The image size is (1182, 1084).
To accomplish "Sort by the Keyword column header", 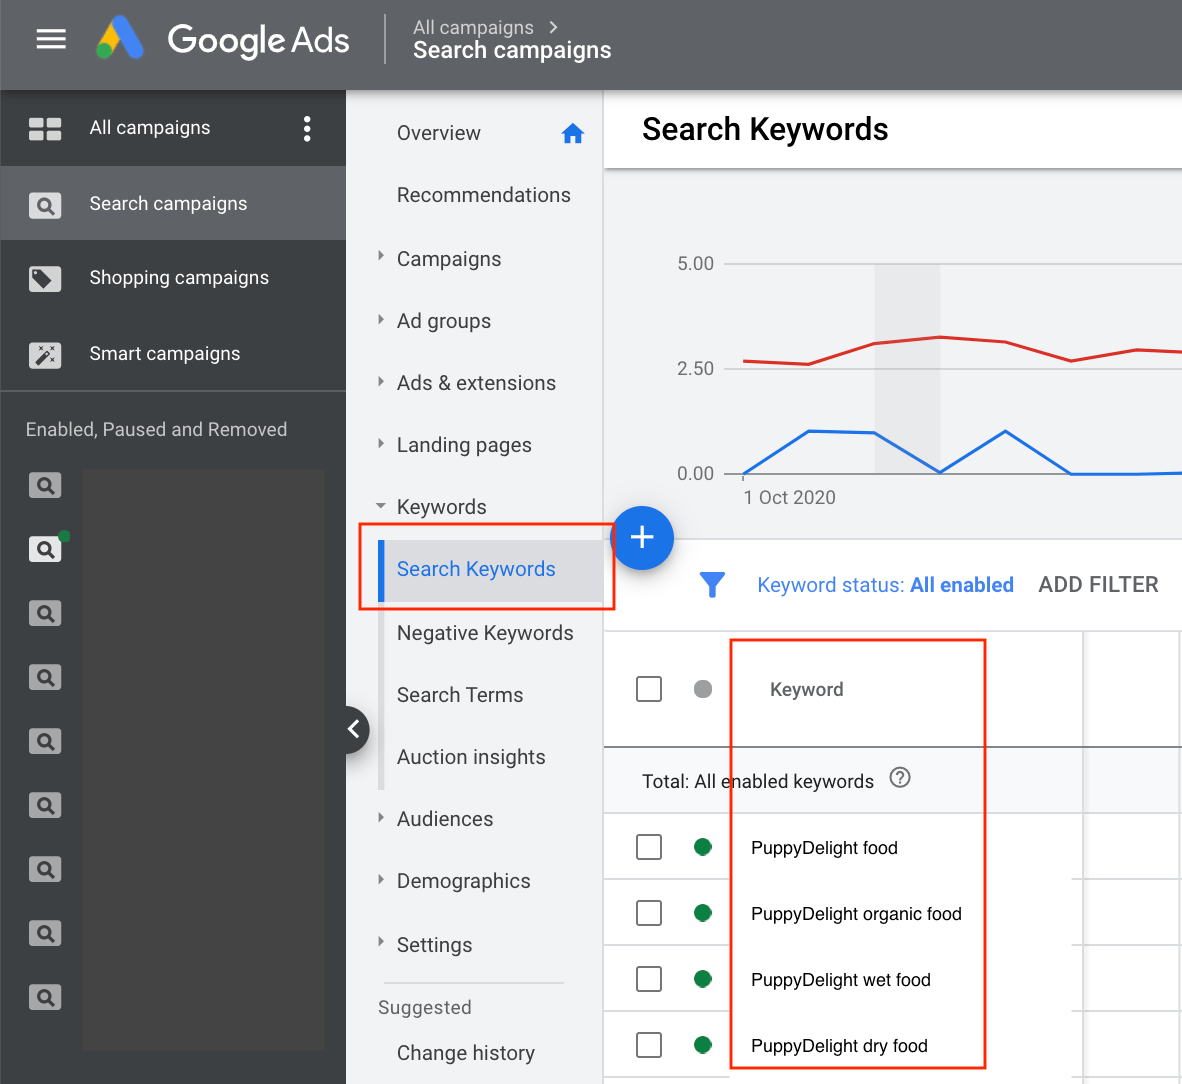I will pyautogui.click(x=807, y=690).
